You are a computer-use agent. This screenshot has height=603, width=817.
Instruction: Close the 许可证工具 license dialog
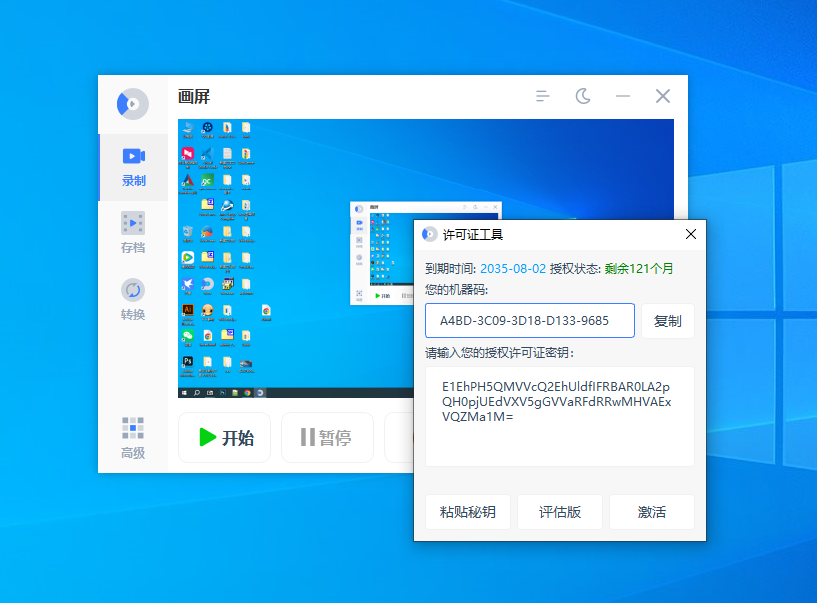click(690, 234)
